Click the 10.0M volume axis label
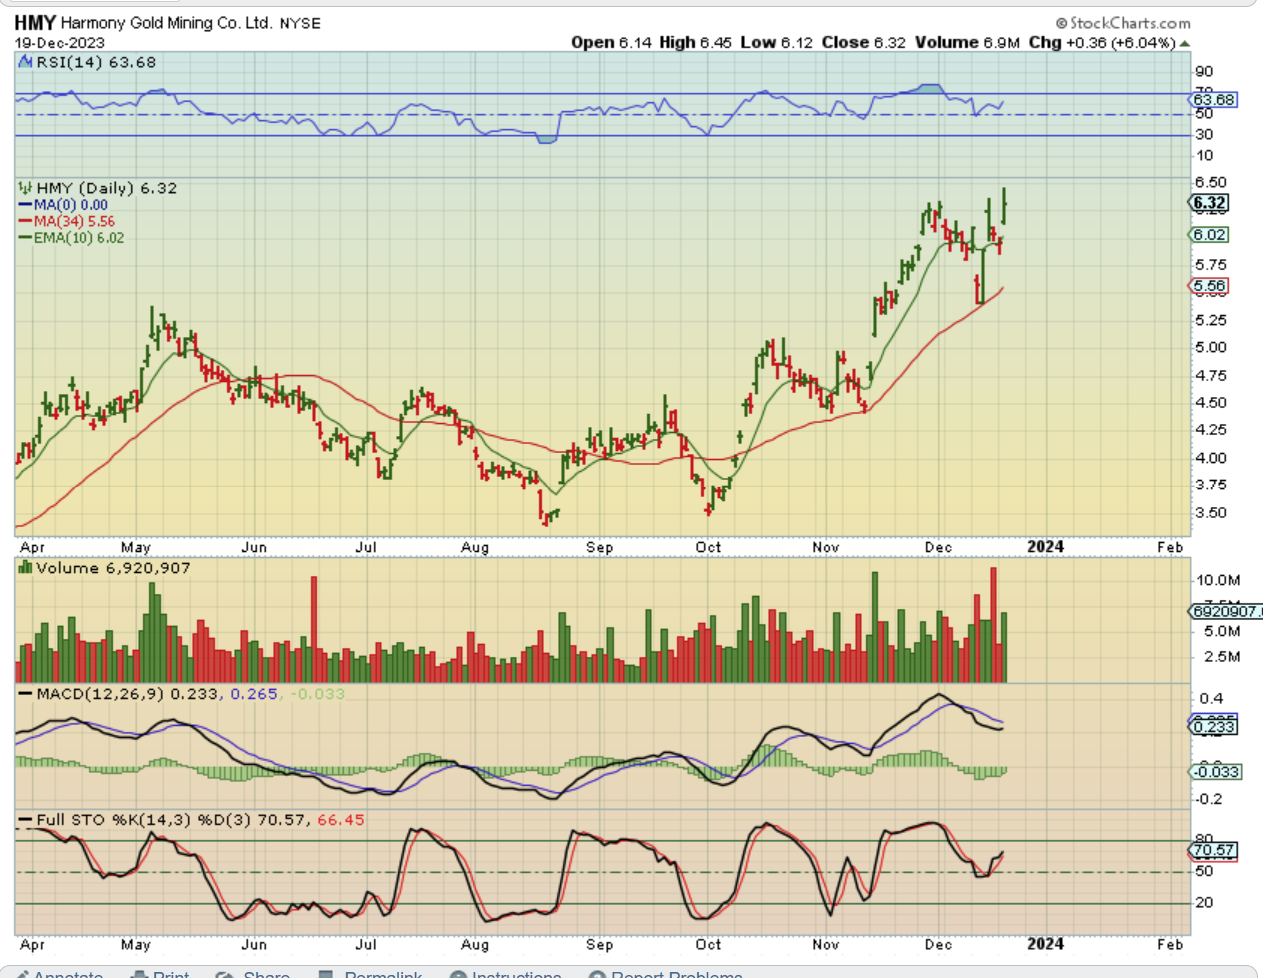This screenshot has height=978, width=1263. [x=1218, y=580]
